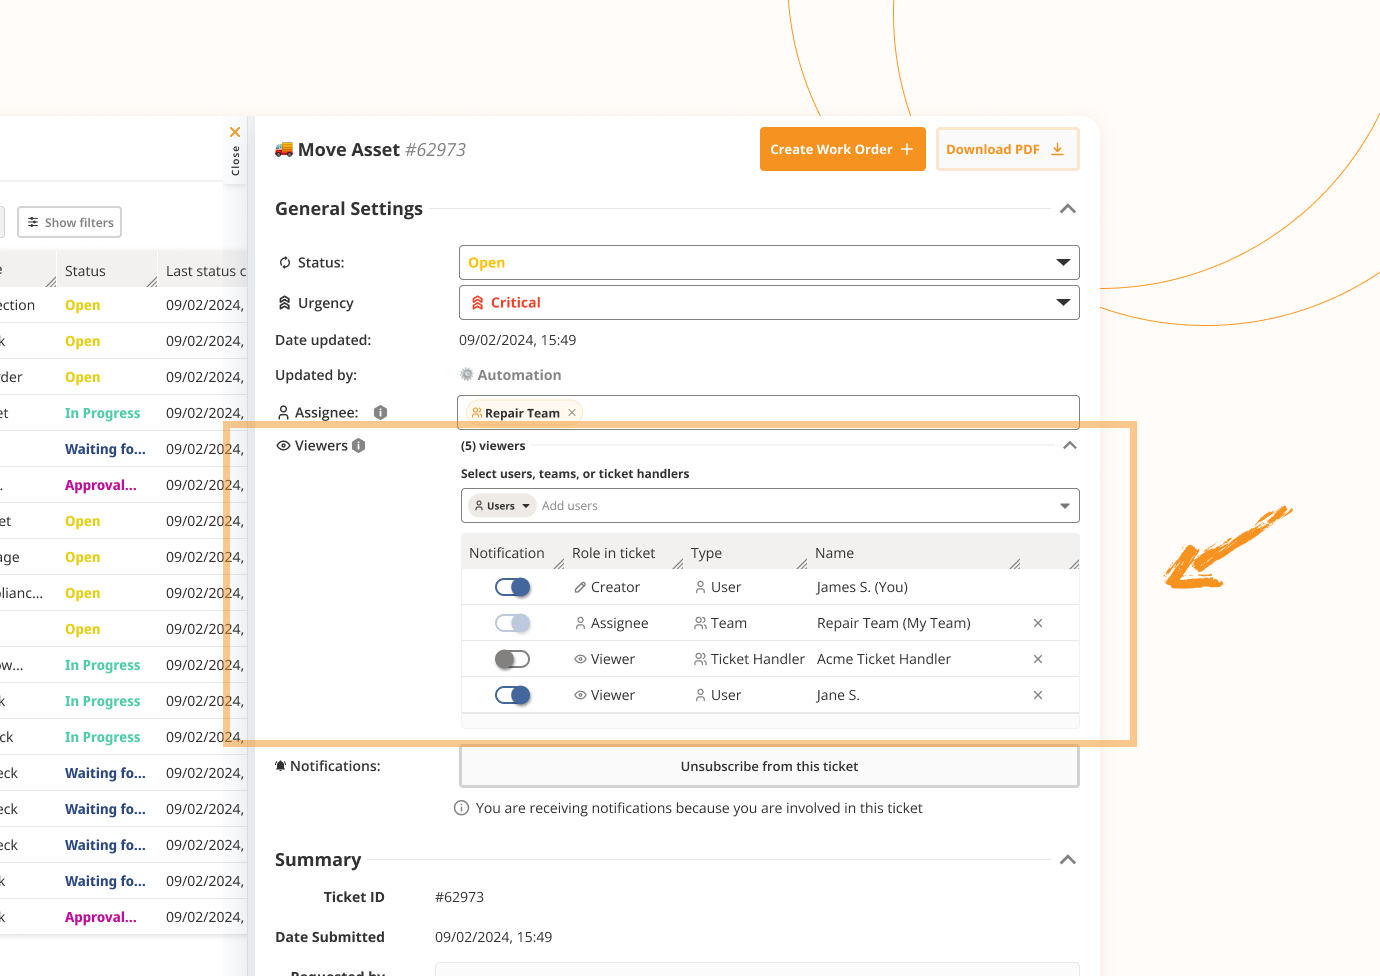The width and height of the screenshot is (1380, 976).
Task: Open the Status dropdown showing Open
Action: point(768,263)
